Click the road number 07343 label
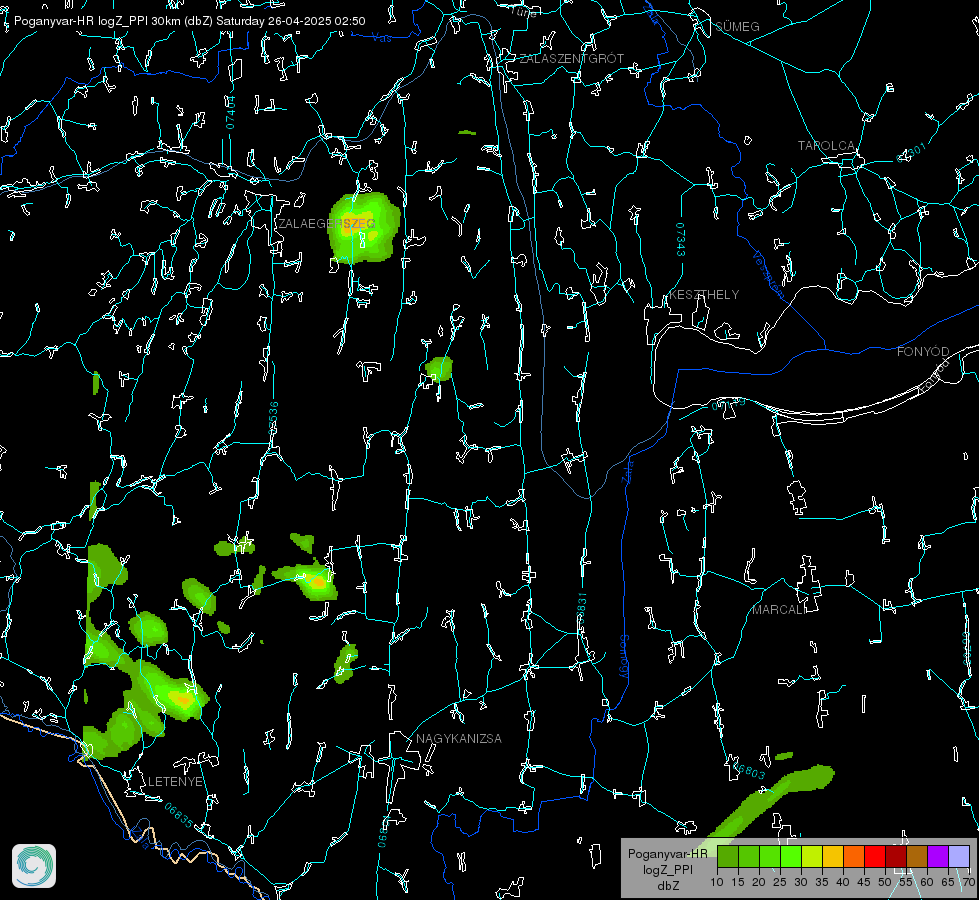 (x=681, y=239)
